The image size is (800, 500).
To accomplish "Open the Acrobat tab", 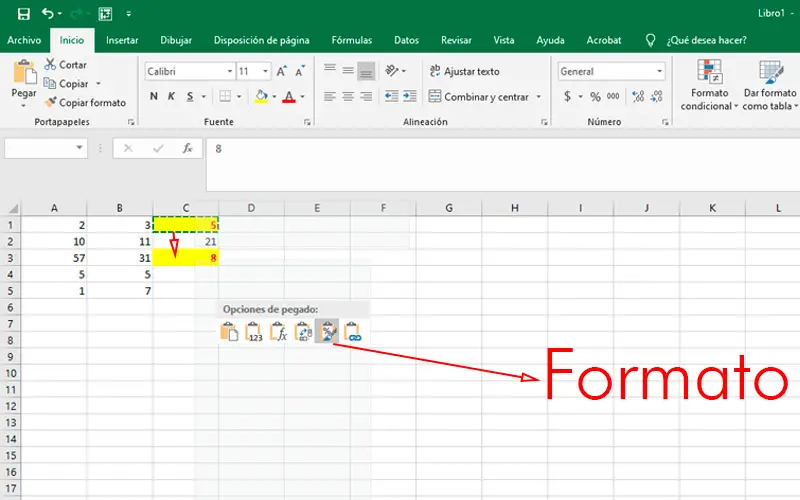I will [x=604, y=40].
